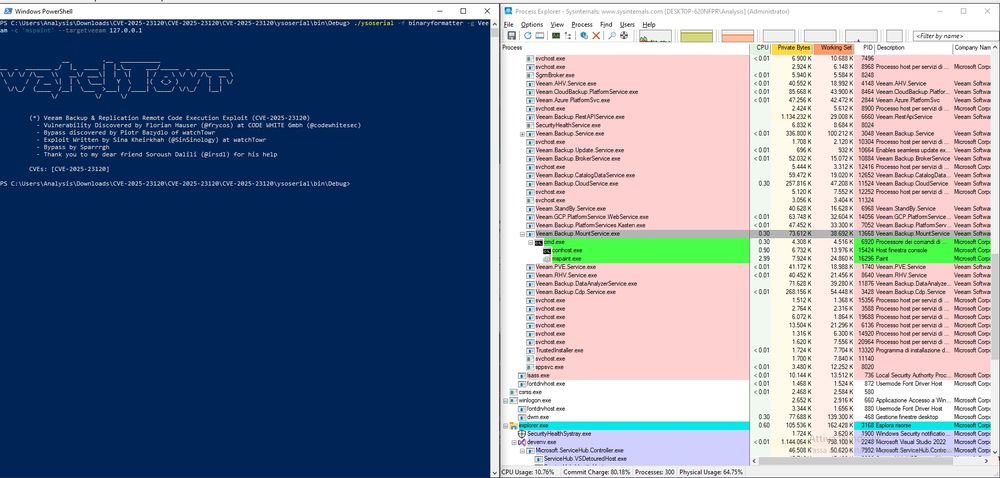Select the Veeam.Backup.MountService.exe row
The height and width of the screenshot is (478, 1000).
coord(746,234)
